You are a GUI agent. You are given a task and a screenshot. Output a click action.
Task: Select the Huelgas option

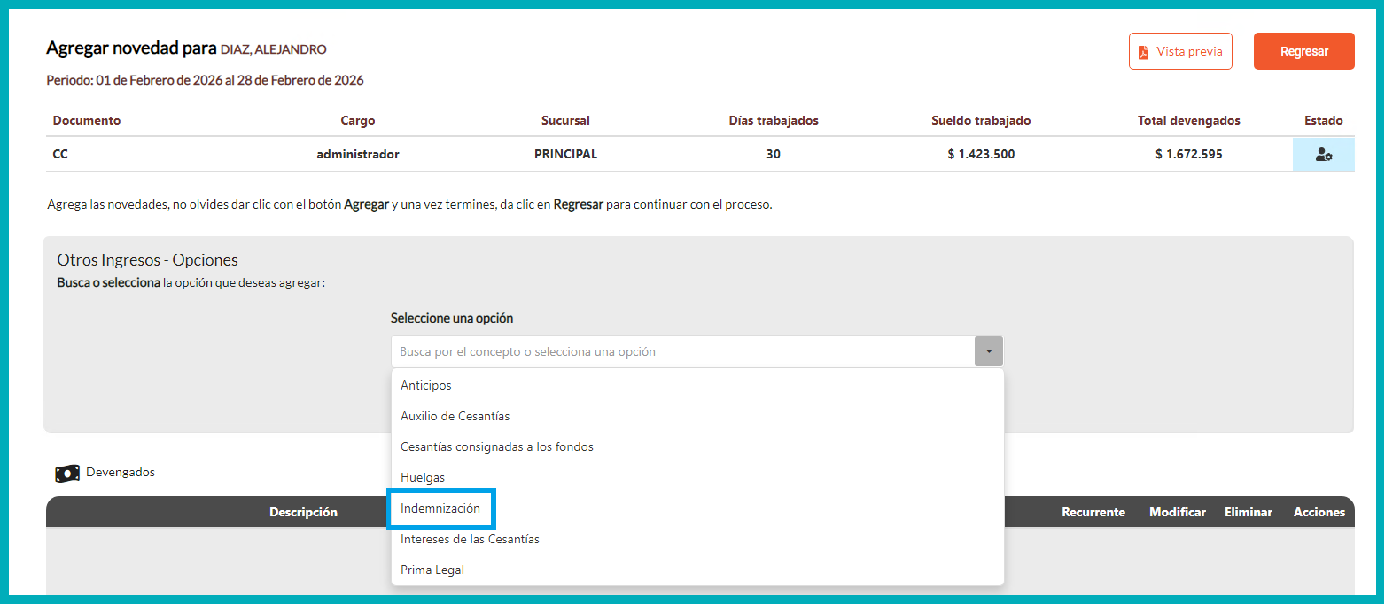[x=422, y=478]
